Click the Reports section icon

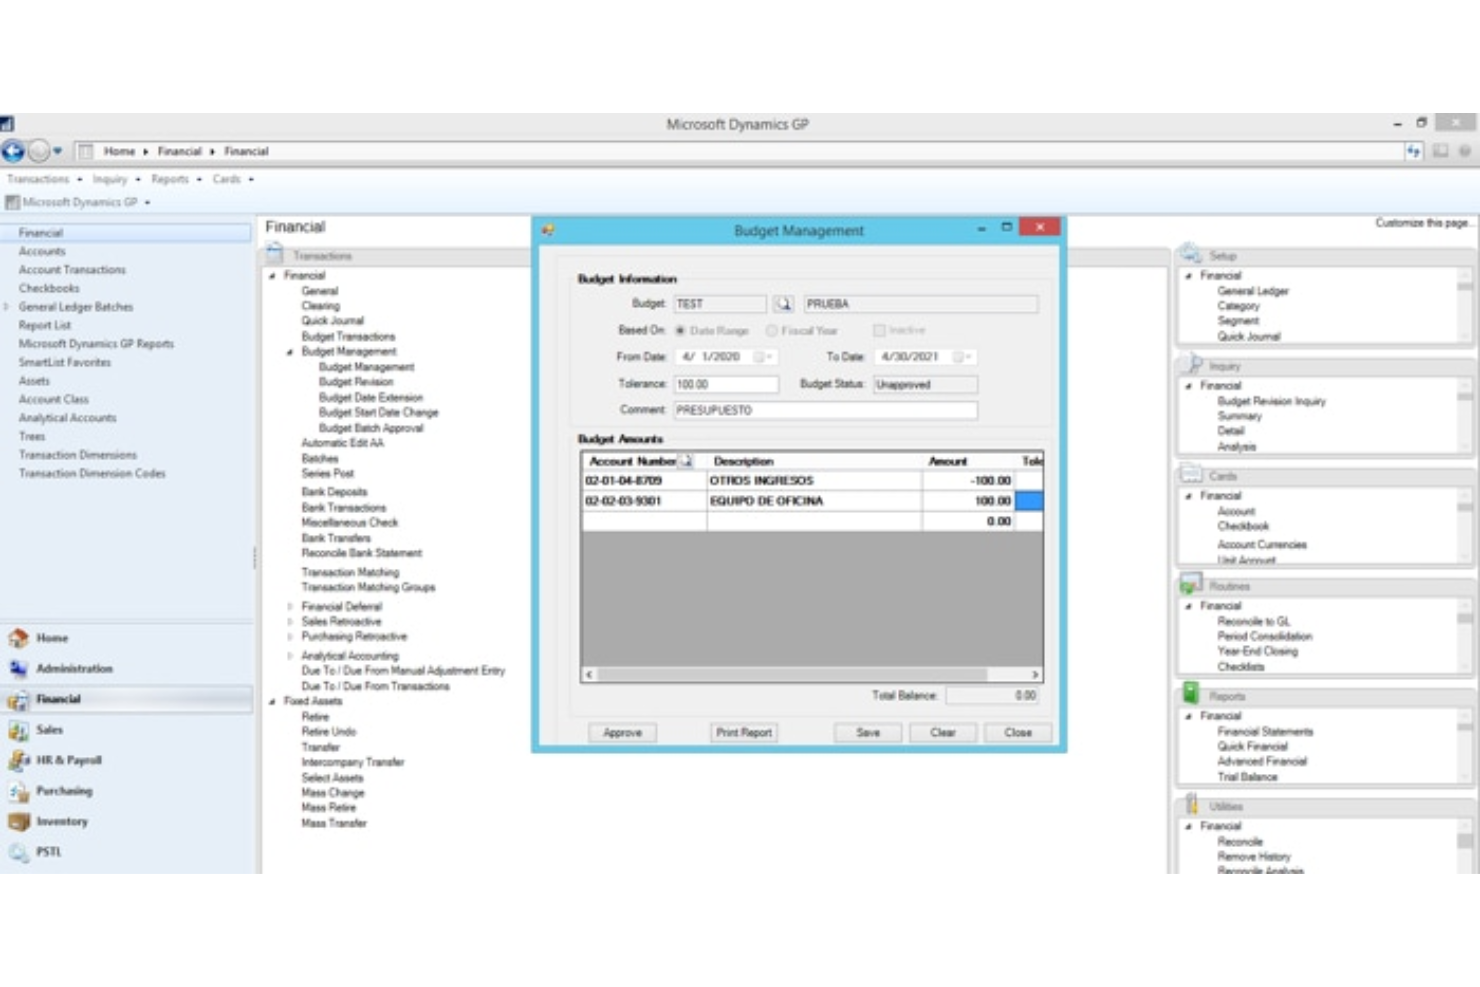[1190, 694]
